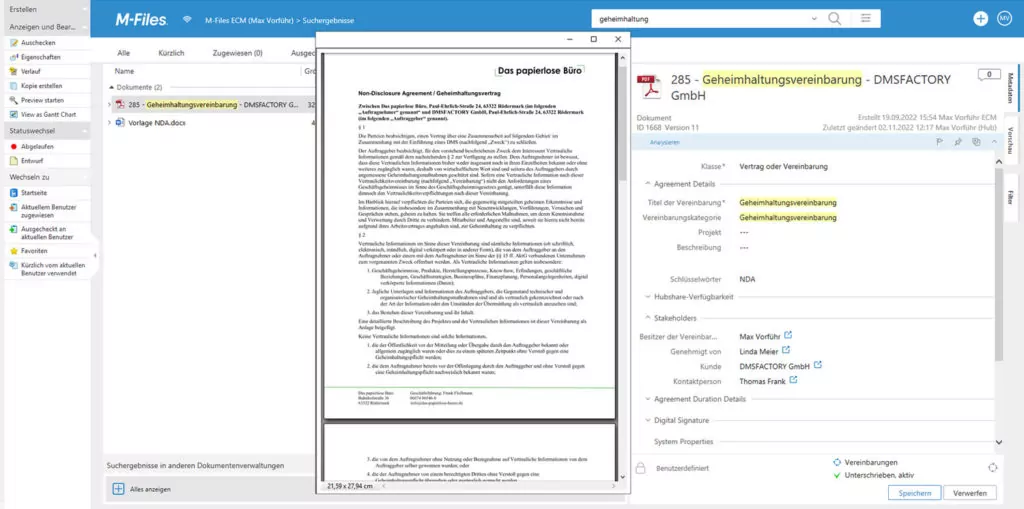Collapse the Anzeigen und Bearbeiten sidebar section
Viewport: 1024px width, 509px height.
[86, 27]
